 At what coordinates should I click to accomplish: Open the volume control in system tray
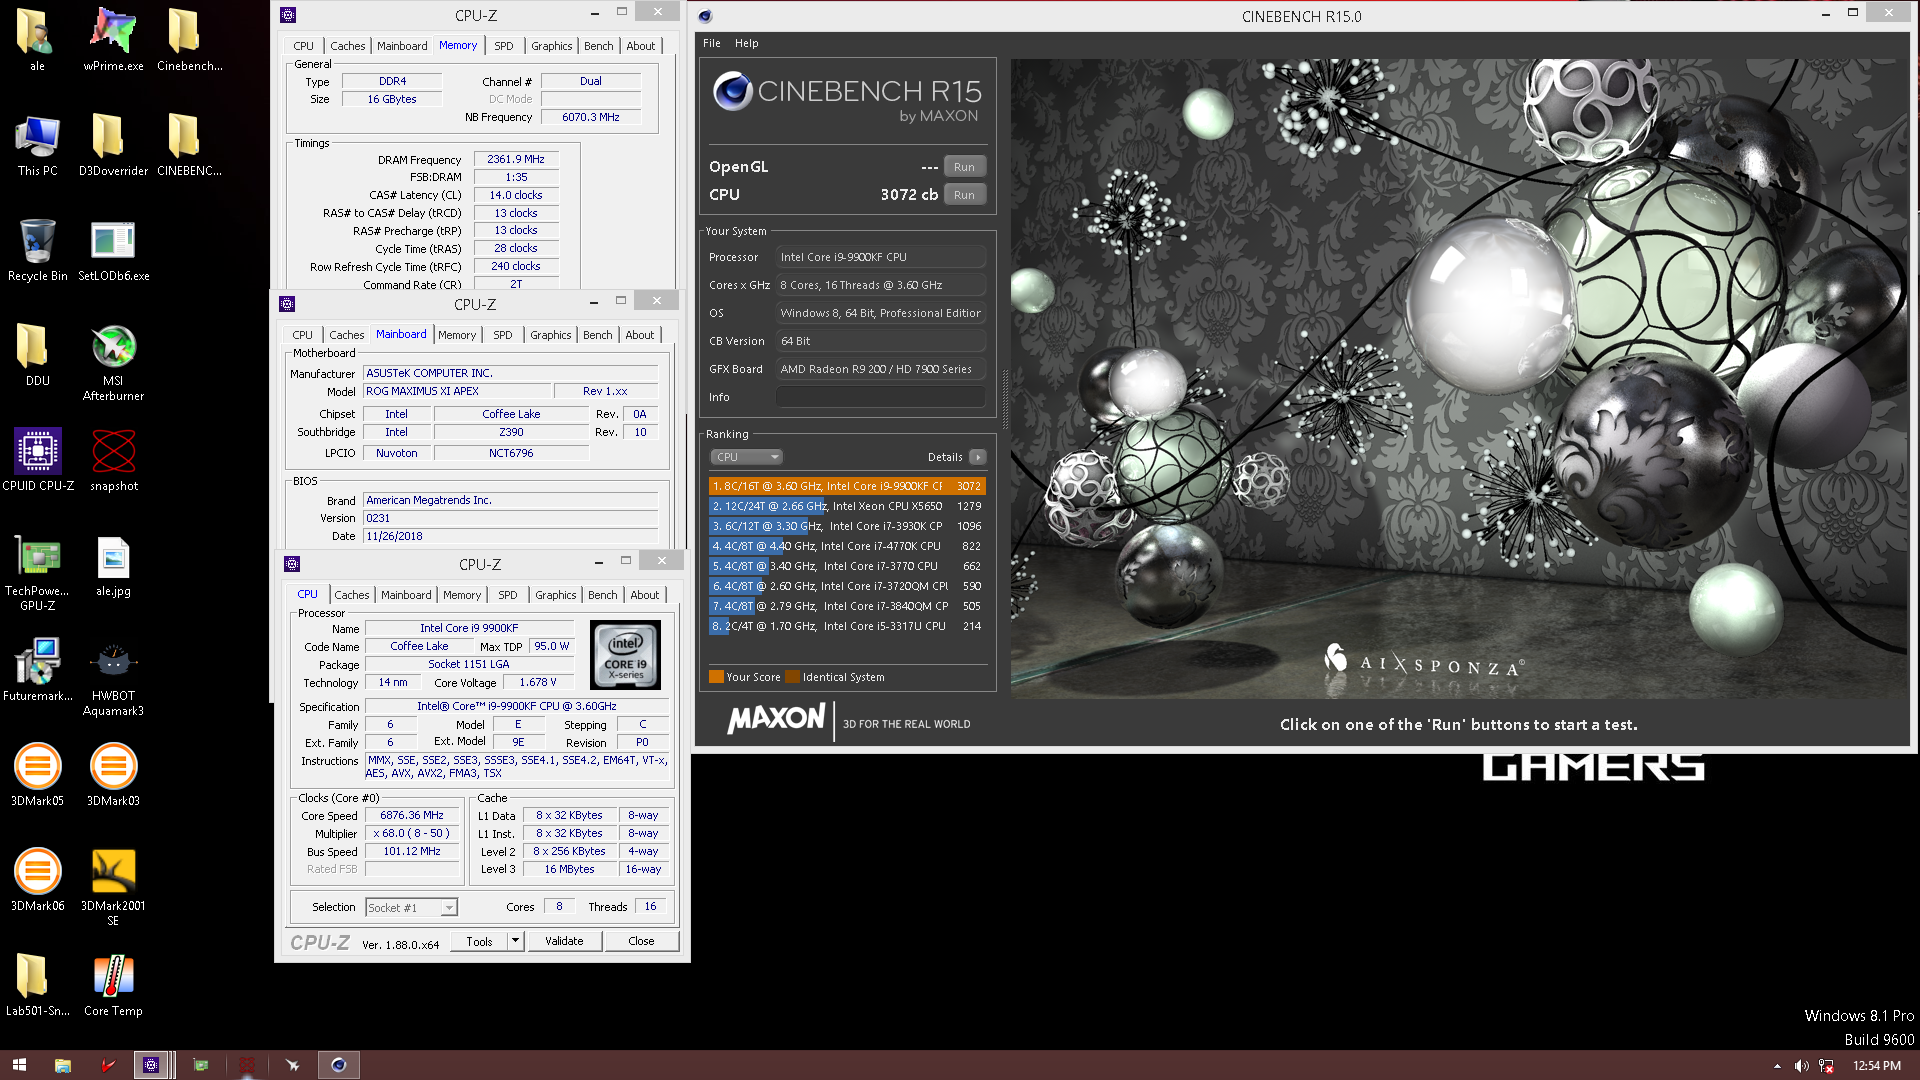(x=1801, y=1066)
